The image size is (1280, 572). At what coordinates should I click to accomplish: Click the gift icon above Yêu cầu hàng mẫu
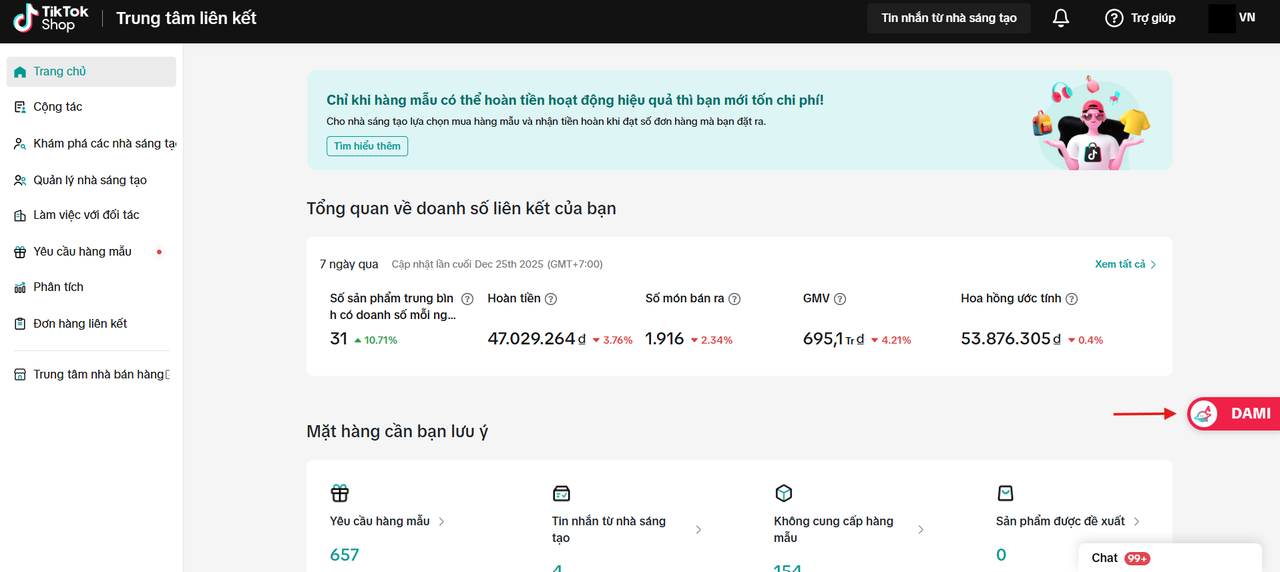pyautogui.click(x=340, y=493)
